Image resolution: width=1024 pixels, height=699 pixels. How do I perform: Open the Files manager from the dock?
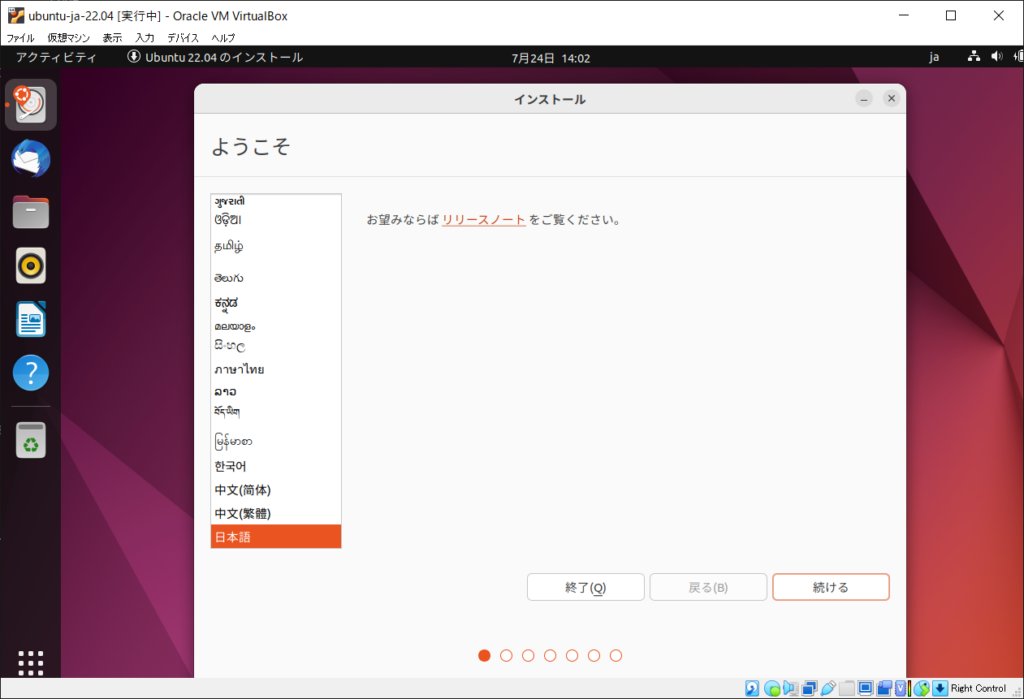coord(31,212)
